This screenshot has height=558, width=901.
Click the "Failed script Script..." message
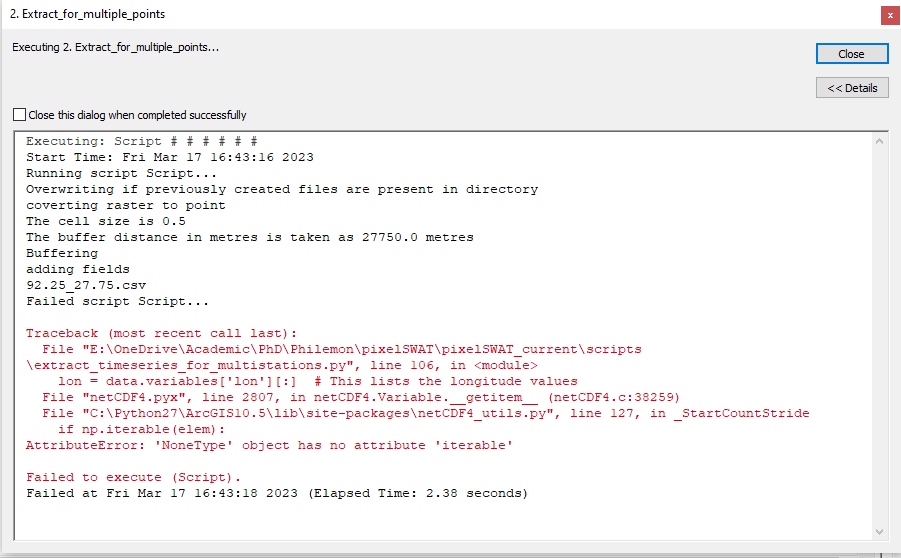tap(118, 301)
